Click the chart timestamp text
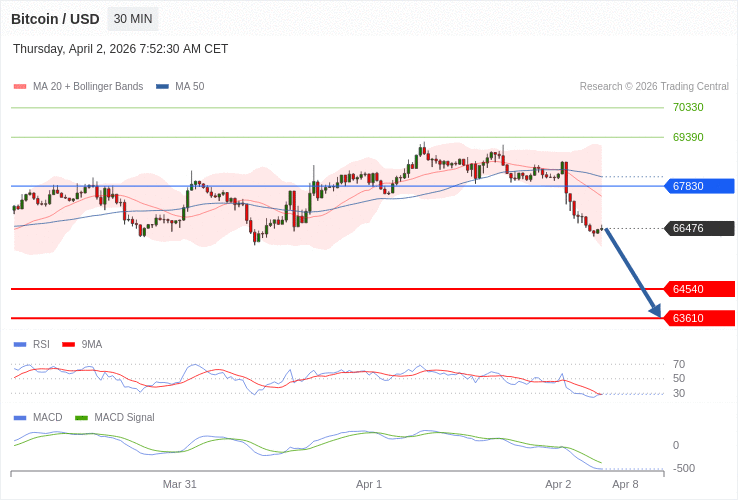 120,49
